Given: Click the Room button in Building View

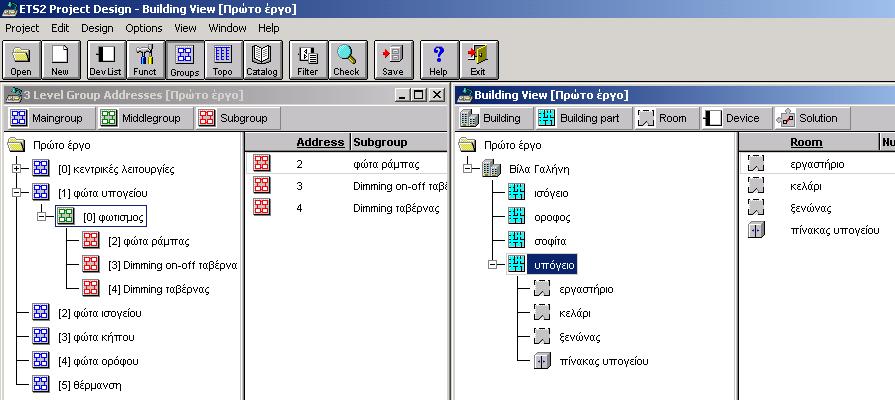Looking at the screenshot, I should point(664,118).
